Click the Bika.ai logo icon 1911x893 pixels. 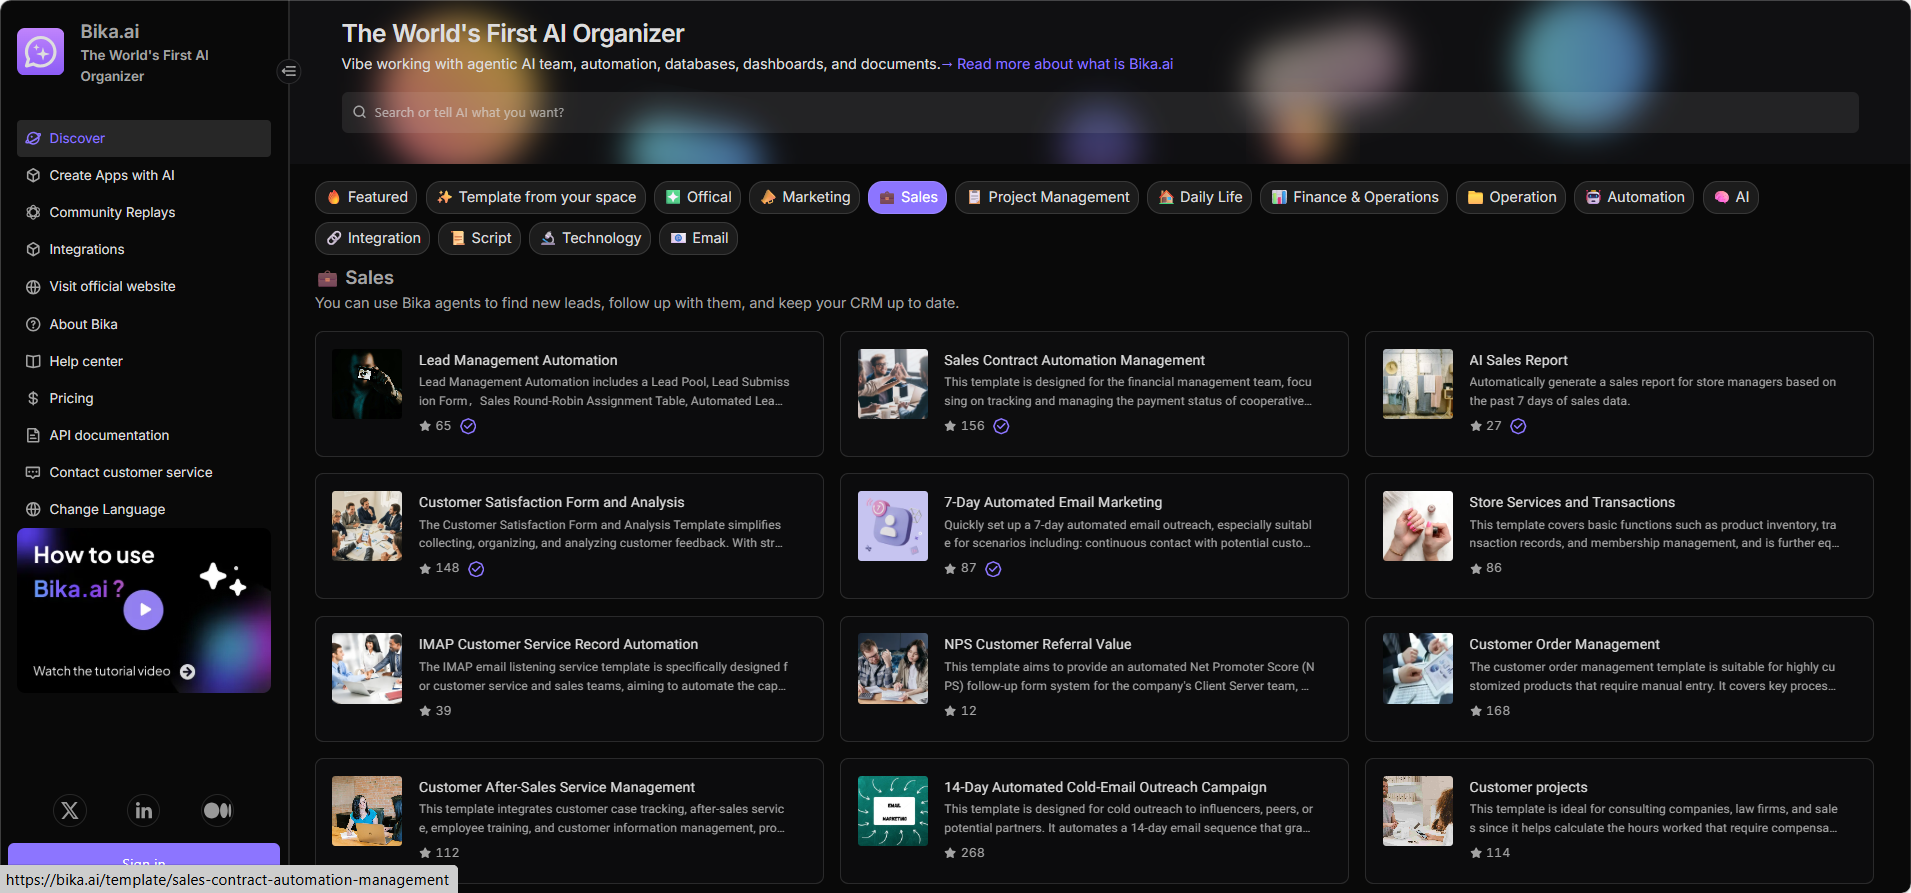click(41, 52)
